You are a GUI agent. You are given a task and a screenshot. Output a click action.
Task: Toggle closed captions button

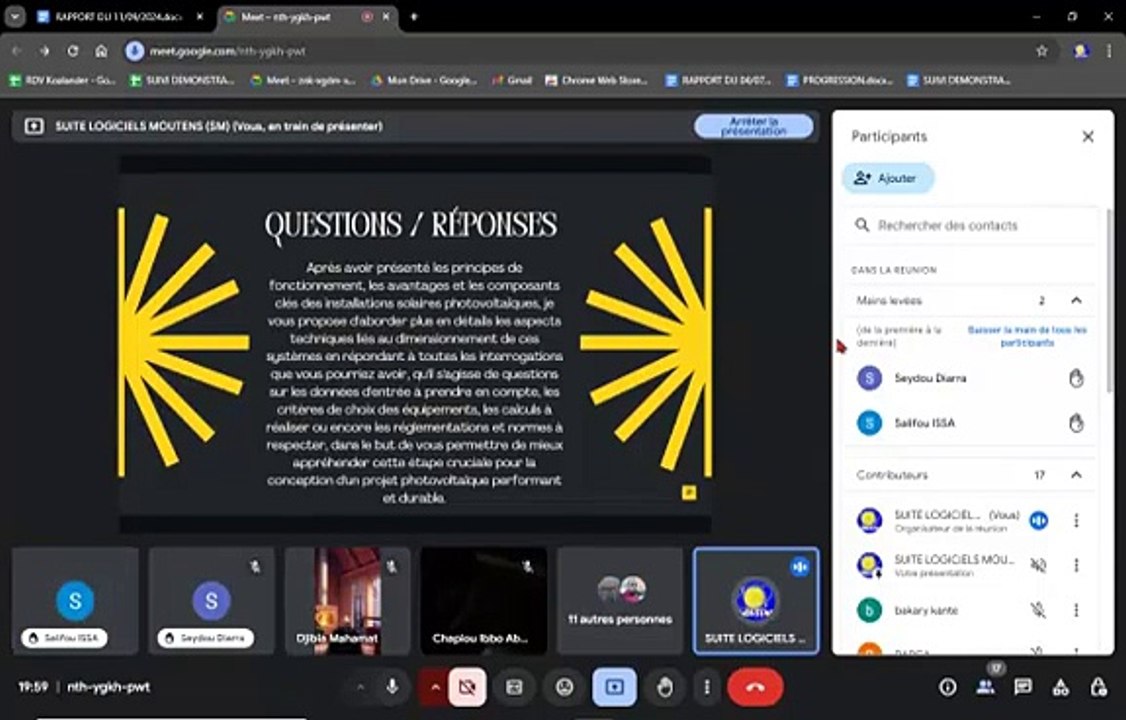tap(515, 687)
